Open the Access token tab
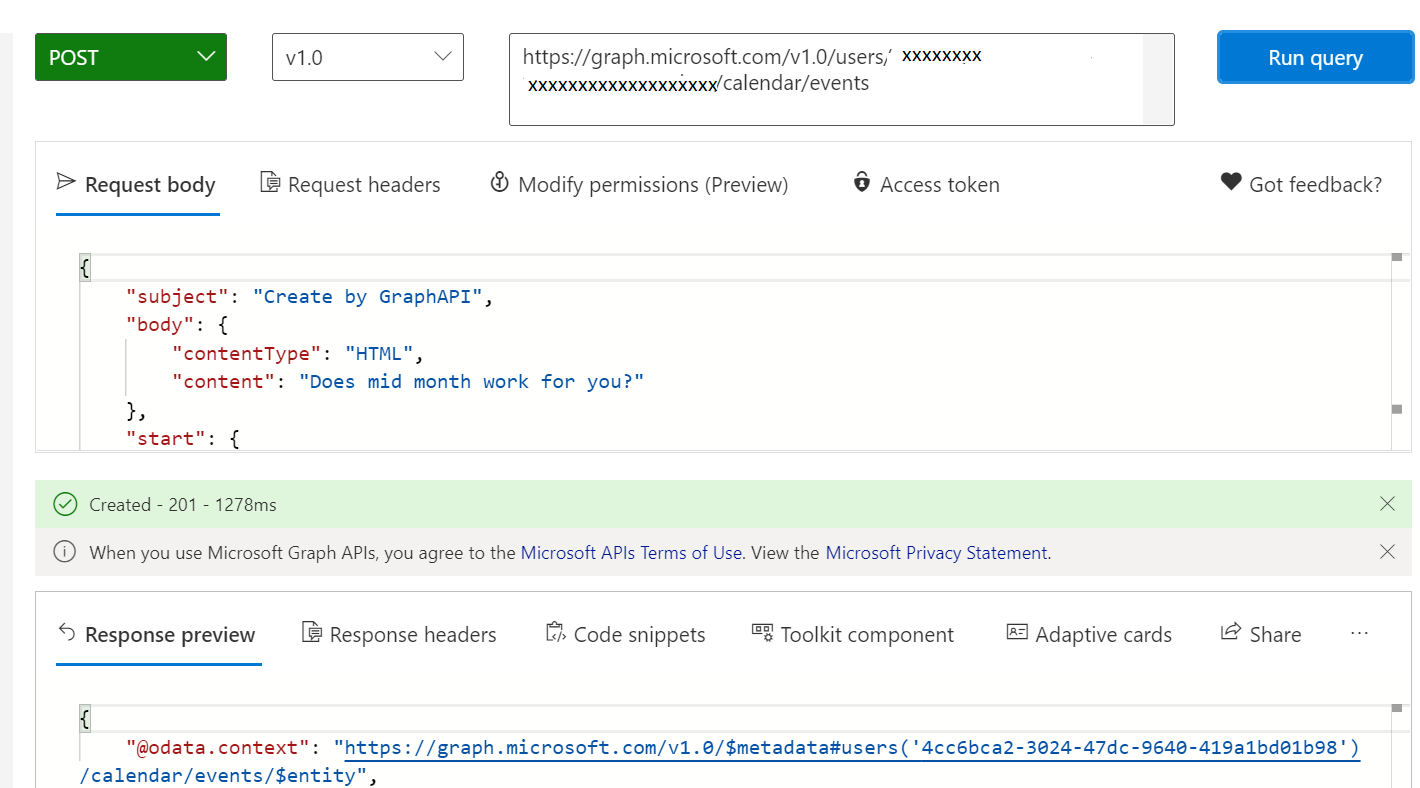The image size is (1420, 788). point(926,185)
